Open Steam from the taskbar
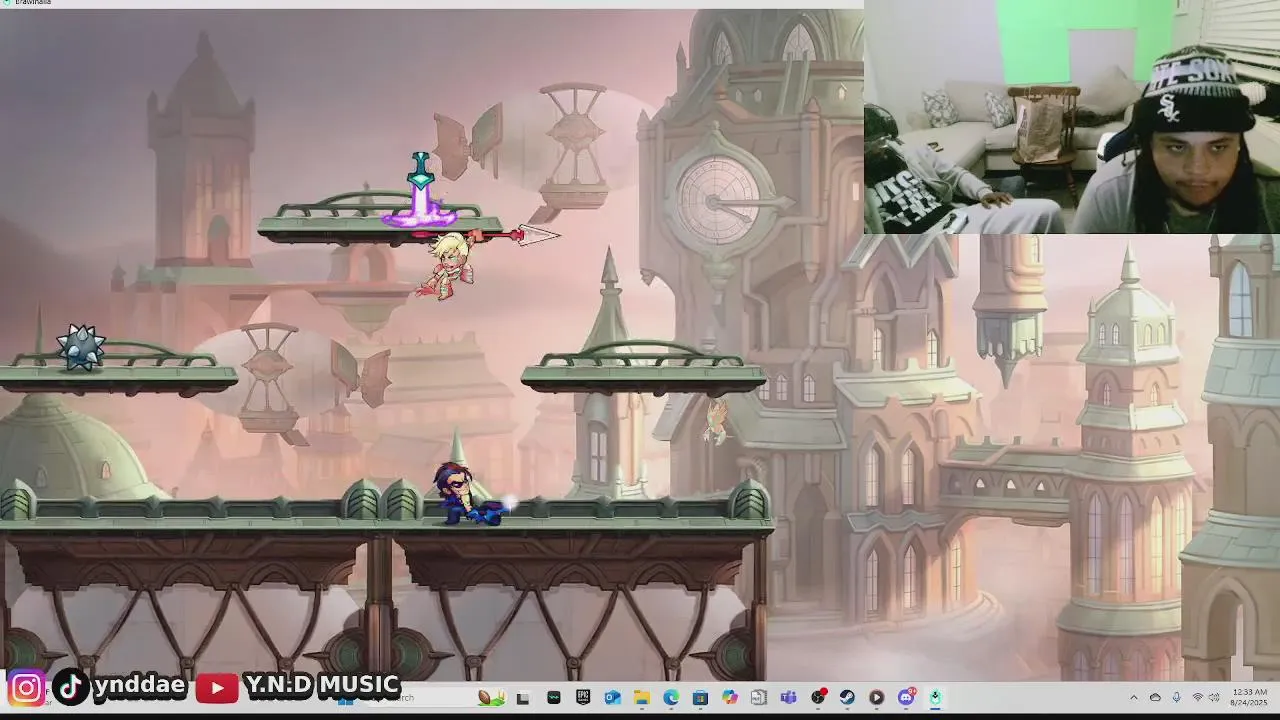The image size is (1280, 720). 847,697
